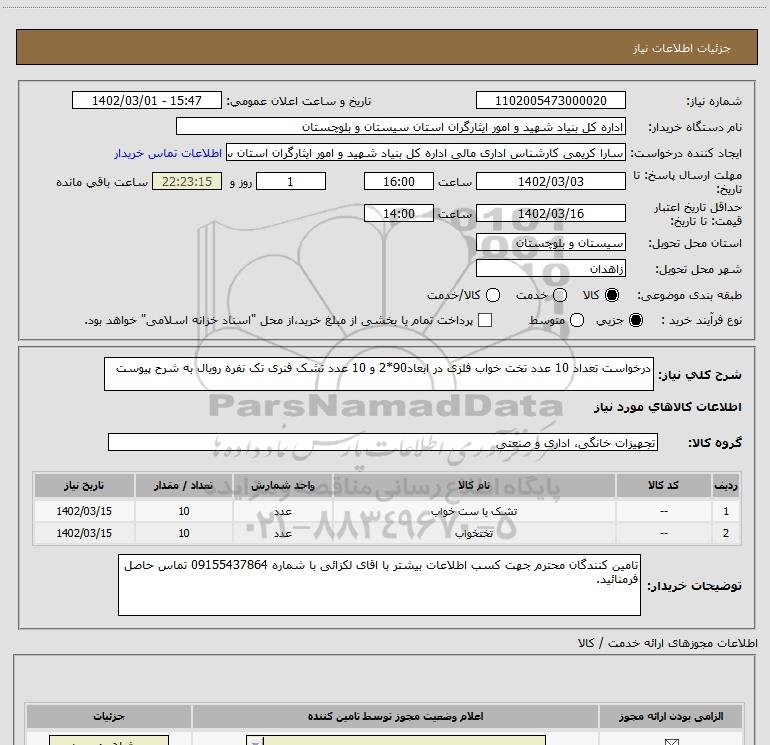This screenshot has width=770, height=745.
Task: Select کالا radio button
Action: 612,295
